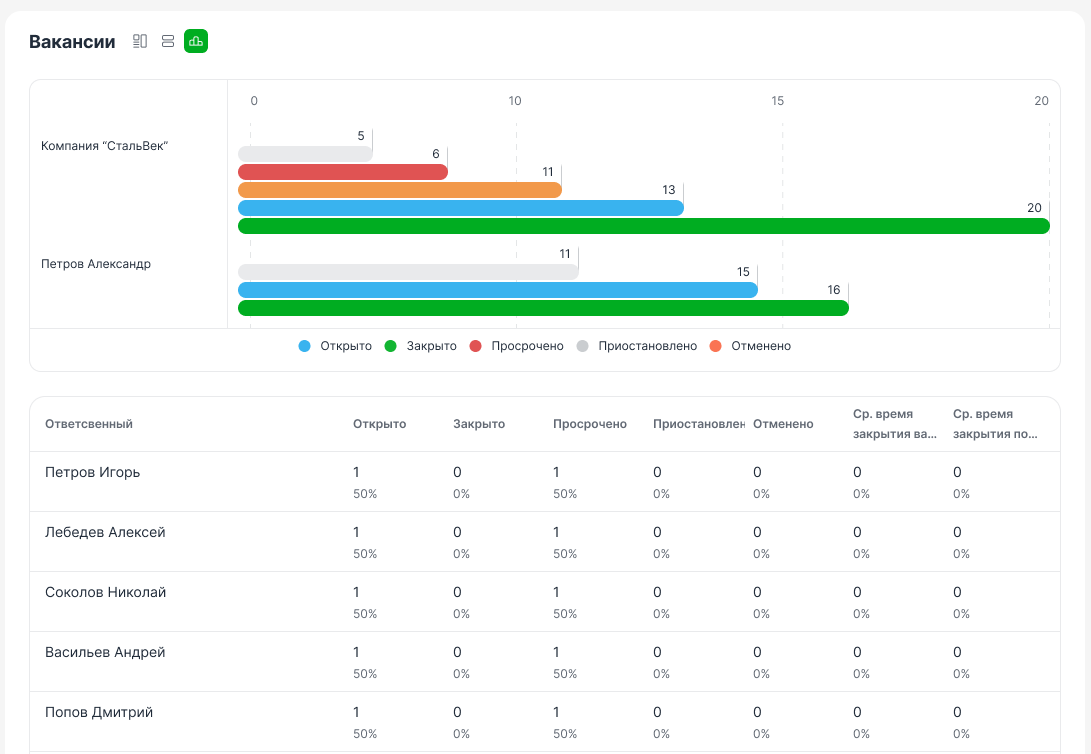Sort by Ср. время закрытия по... column
Viewport: 1091px width, 754px height.
coord(995,424)
